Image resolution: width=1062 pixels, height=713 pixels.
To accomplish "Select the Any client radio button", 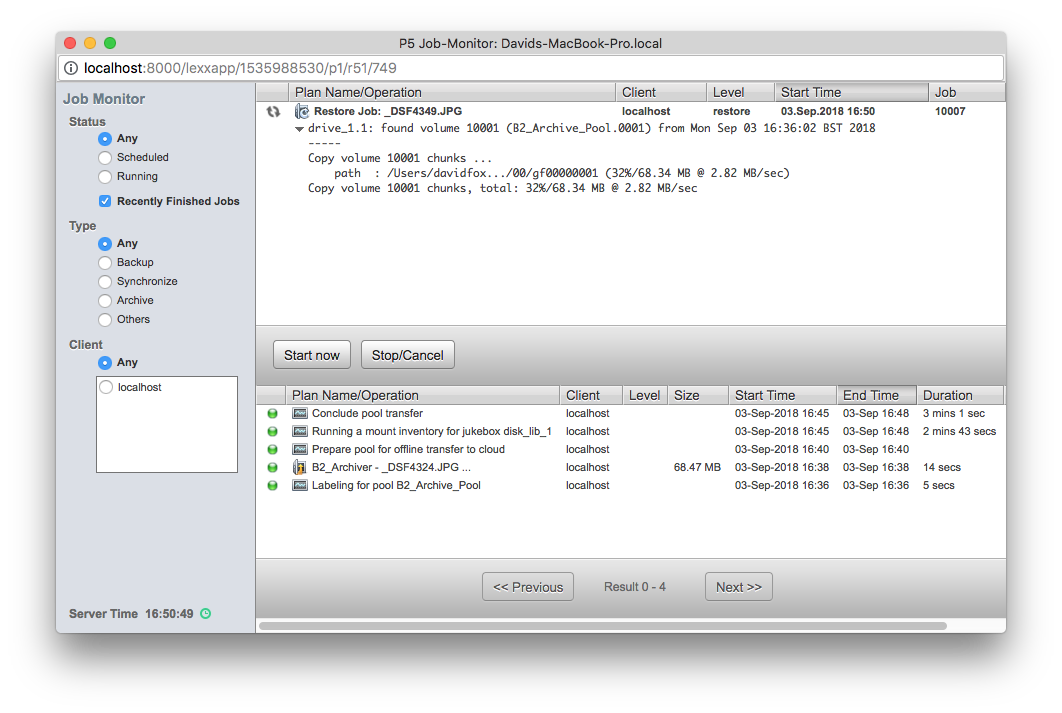I will 104,363.
